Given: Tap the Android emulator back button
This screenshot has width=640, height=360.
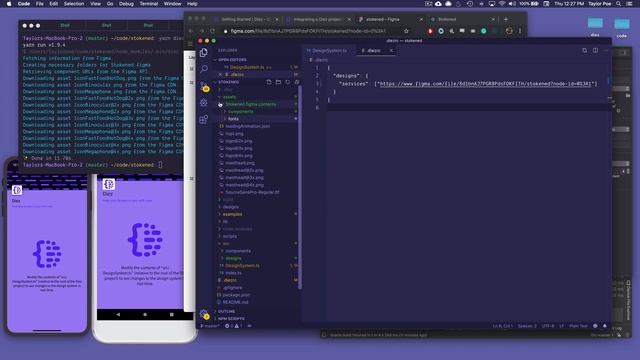Looking at the screenshot, I should point(118,315).
